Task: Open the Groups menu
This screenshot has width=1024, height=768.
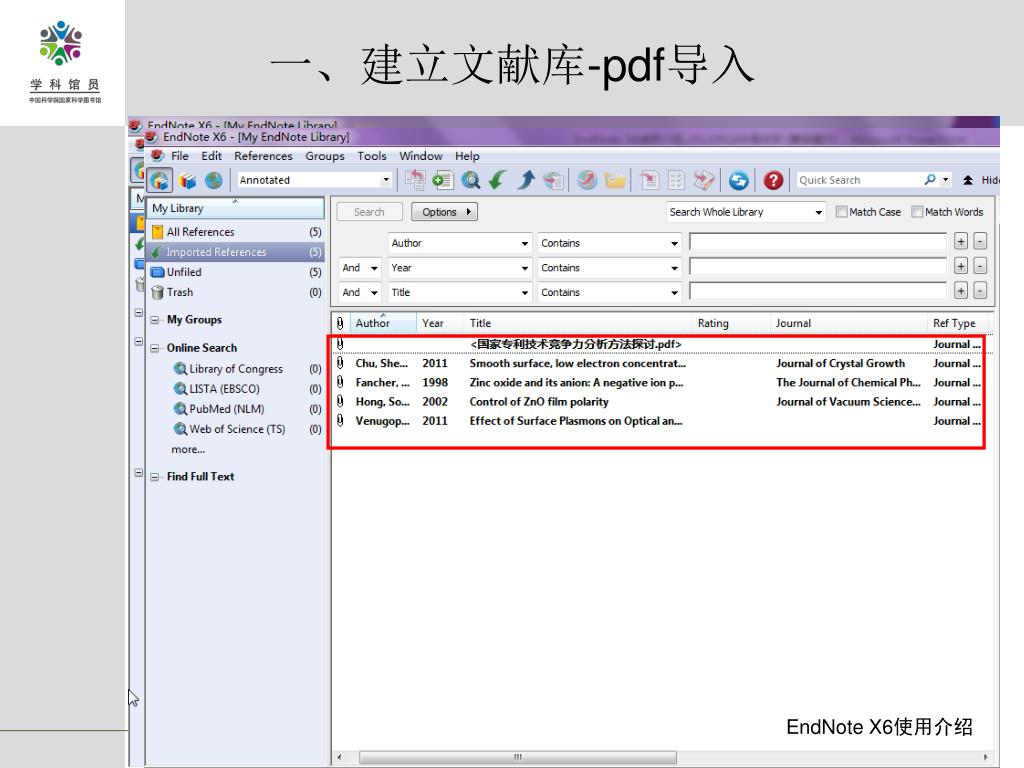Action: coord(325,155)
